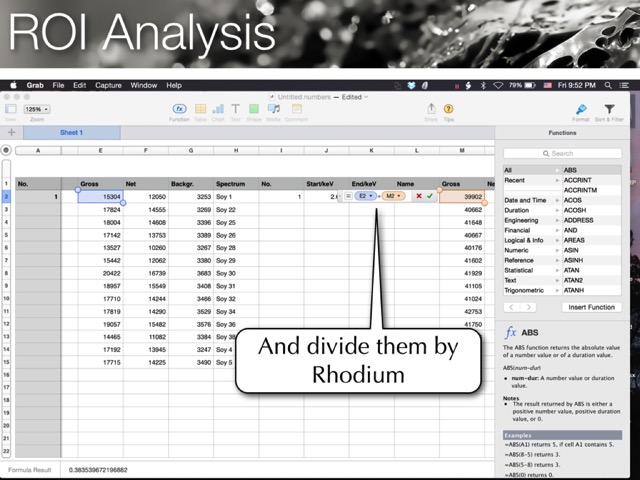
Task: Cancel formula with red X
Action: [419, 197]
